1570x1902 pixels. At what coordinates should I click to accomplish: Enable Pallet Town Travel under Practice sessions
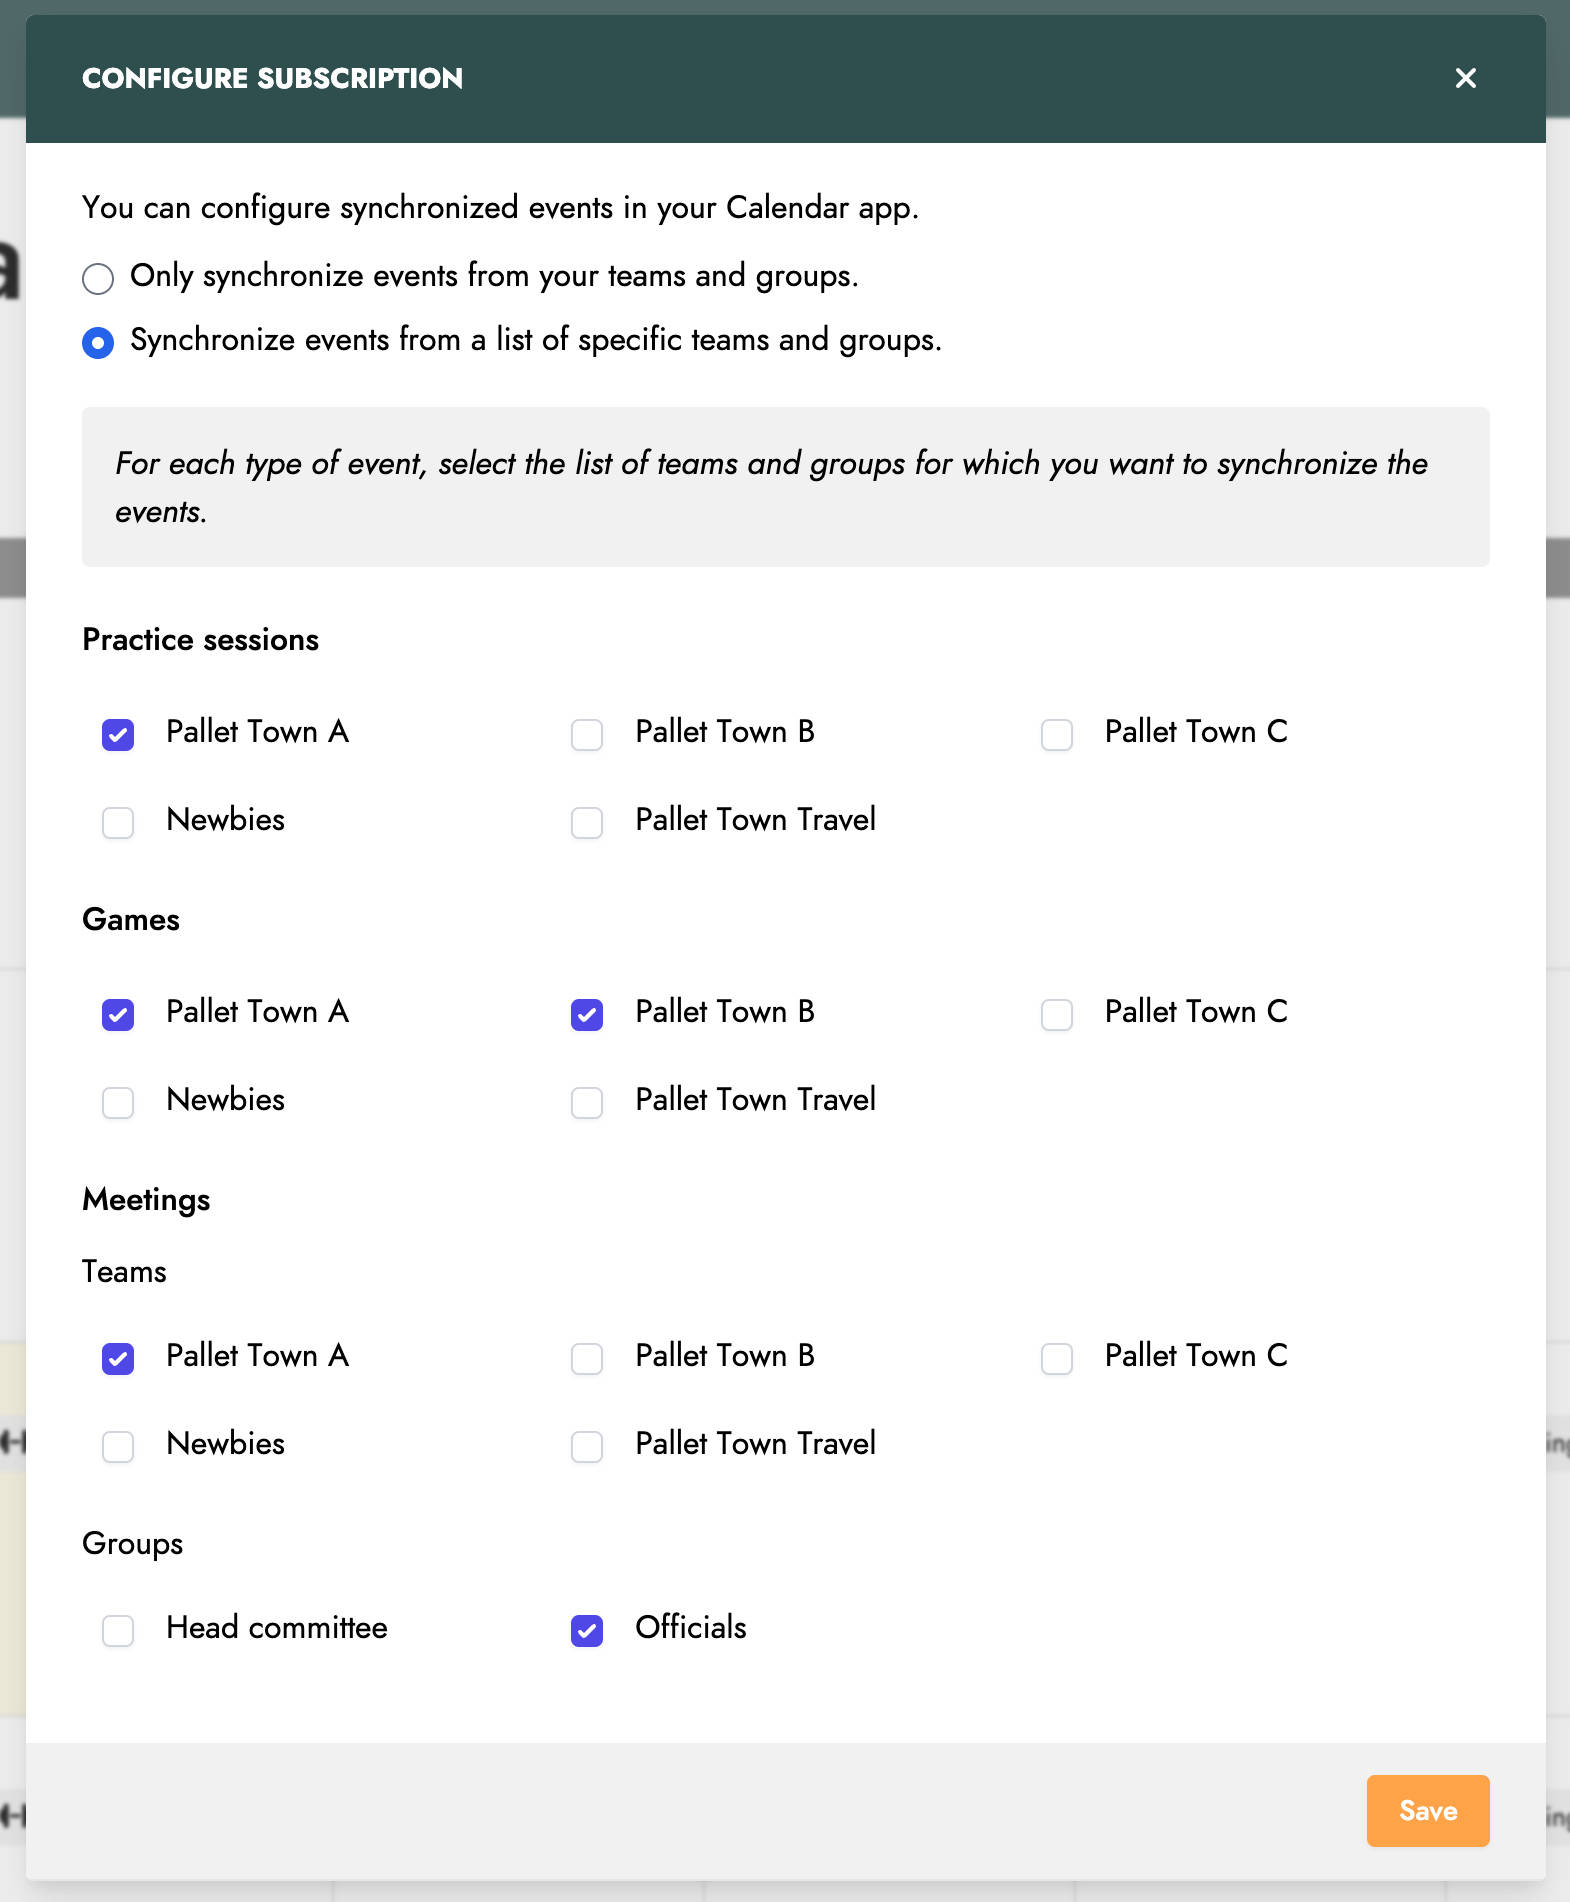point(587,823)
